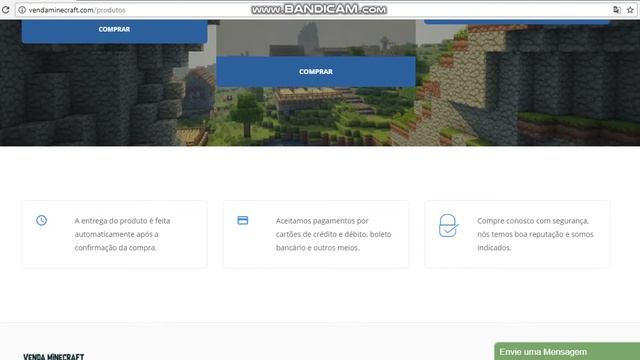
Task: Select the text 'Compre conosco com segurança,'
Action: [533, 221]
